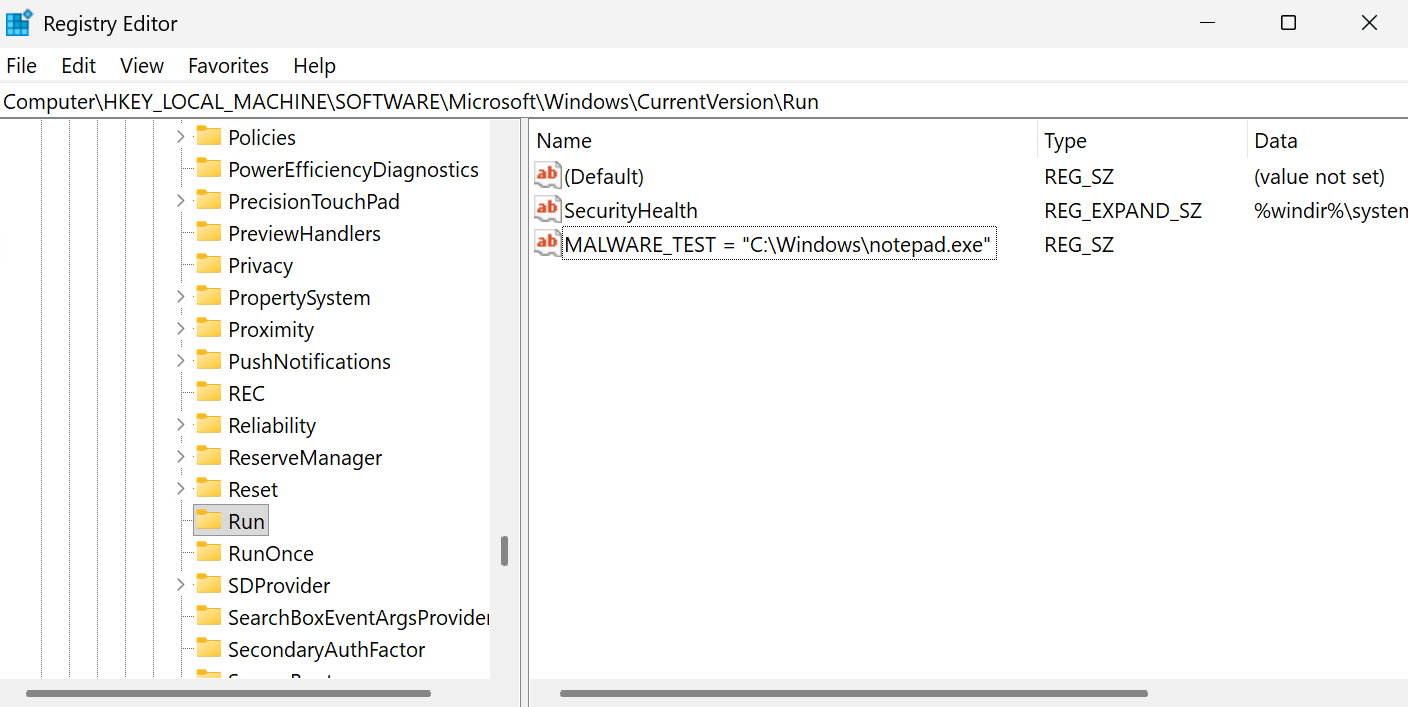The height and width of the screenshot is (707, 1408).
Task: Click the Policies folder icon
Action: [x=209, y=137]
